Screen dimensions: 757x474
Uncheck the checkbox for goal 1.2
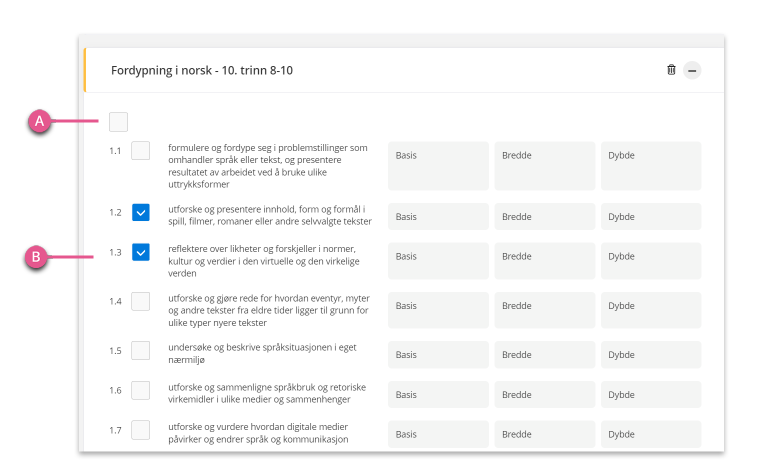[x=140, y=212]
